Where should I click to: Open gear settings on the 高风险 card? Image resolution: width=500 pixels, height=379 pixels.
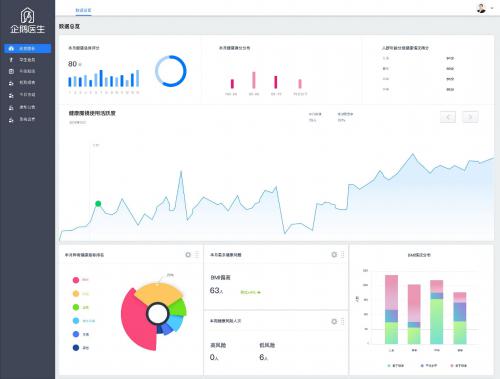click(x=334, y=321)
